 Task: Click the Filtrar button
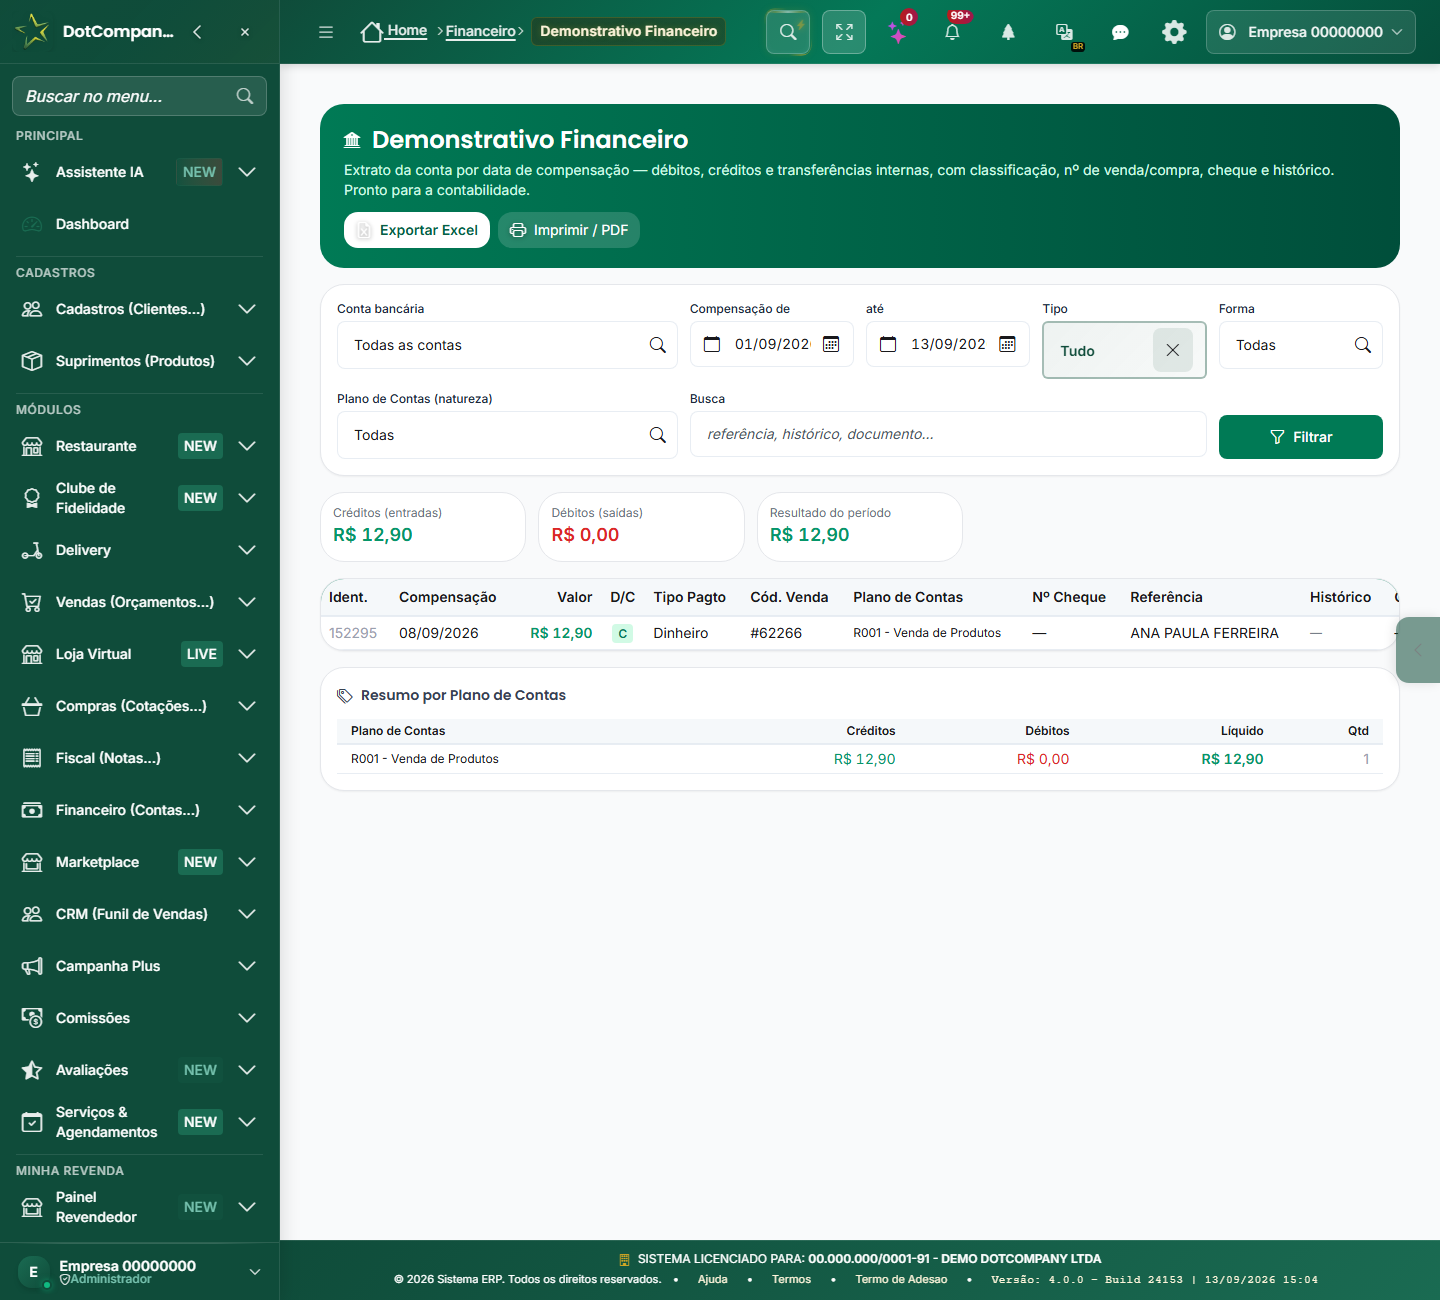click(1300, 437)
